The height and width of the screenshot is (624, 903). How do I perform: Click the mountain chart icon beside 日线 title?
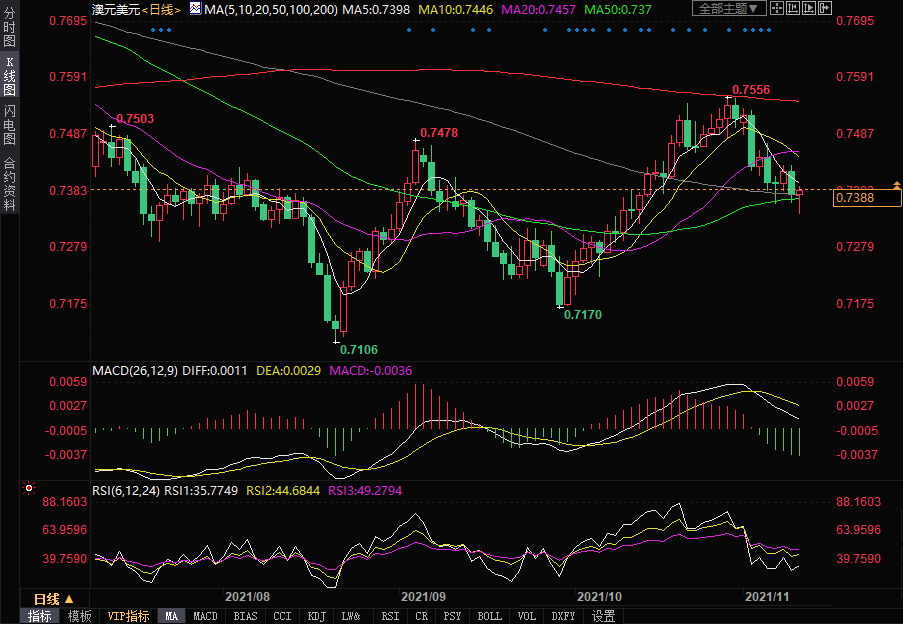196,9
